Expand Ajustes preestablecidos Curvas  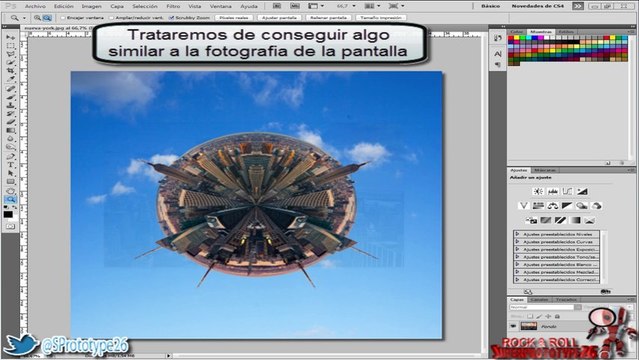(x=518, y=242)
